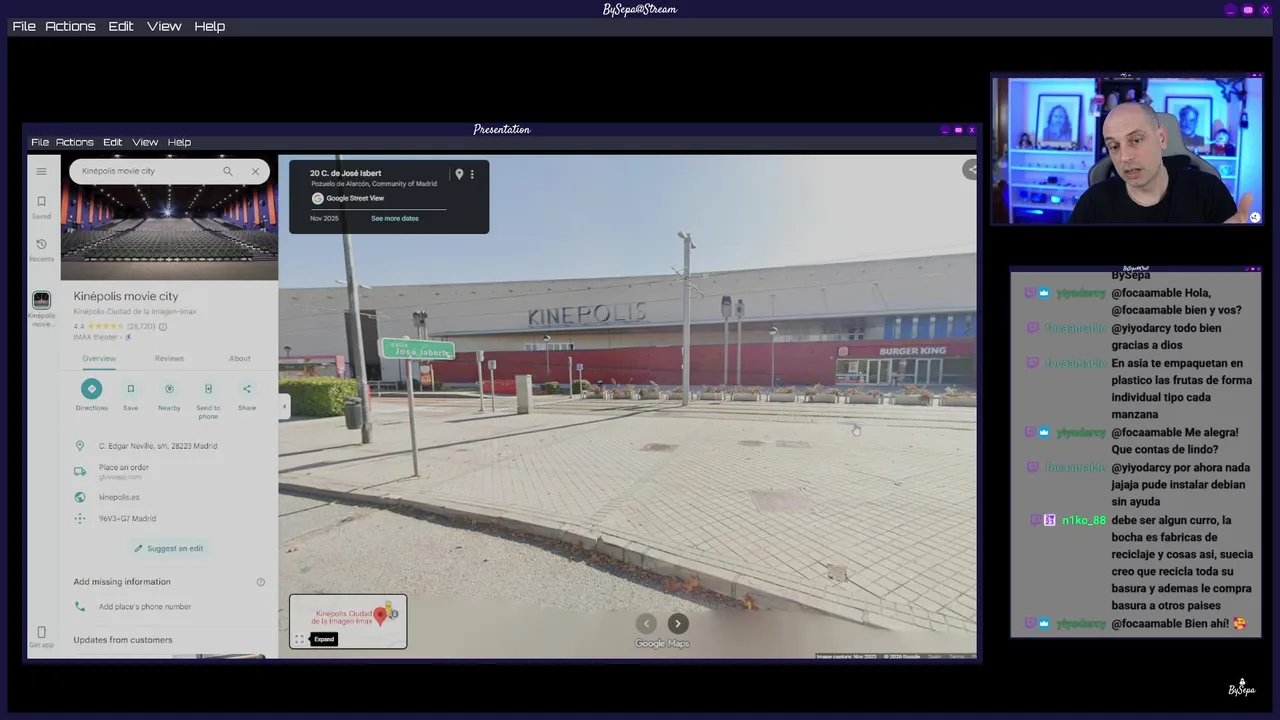Open the hamburger menu in Google Maps
The image size is (1280, 720).
[41, 171]
